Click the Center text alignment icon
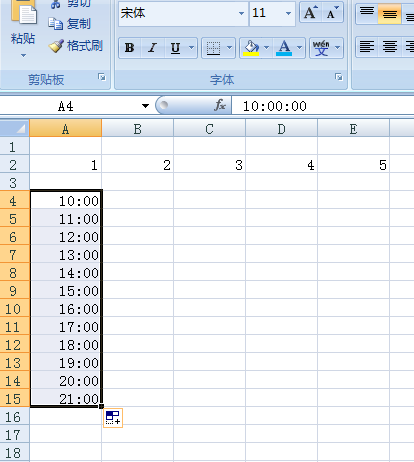The width and height of the screenshot is (414, 462). click(390, 47)
